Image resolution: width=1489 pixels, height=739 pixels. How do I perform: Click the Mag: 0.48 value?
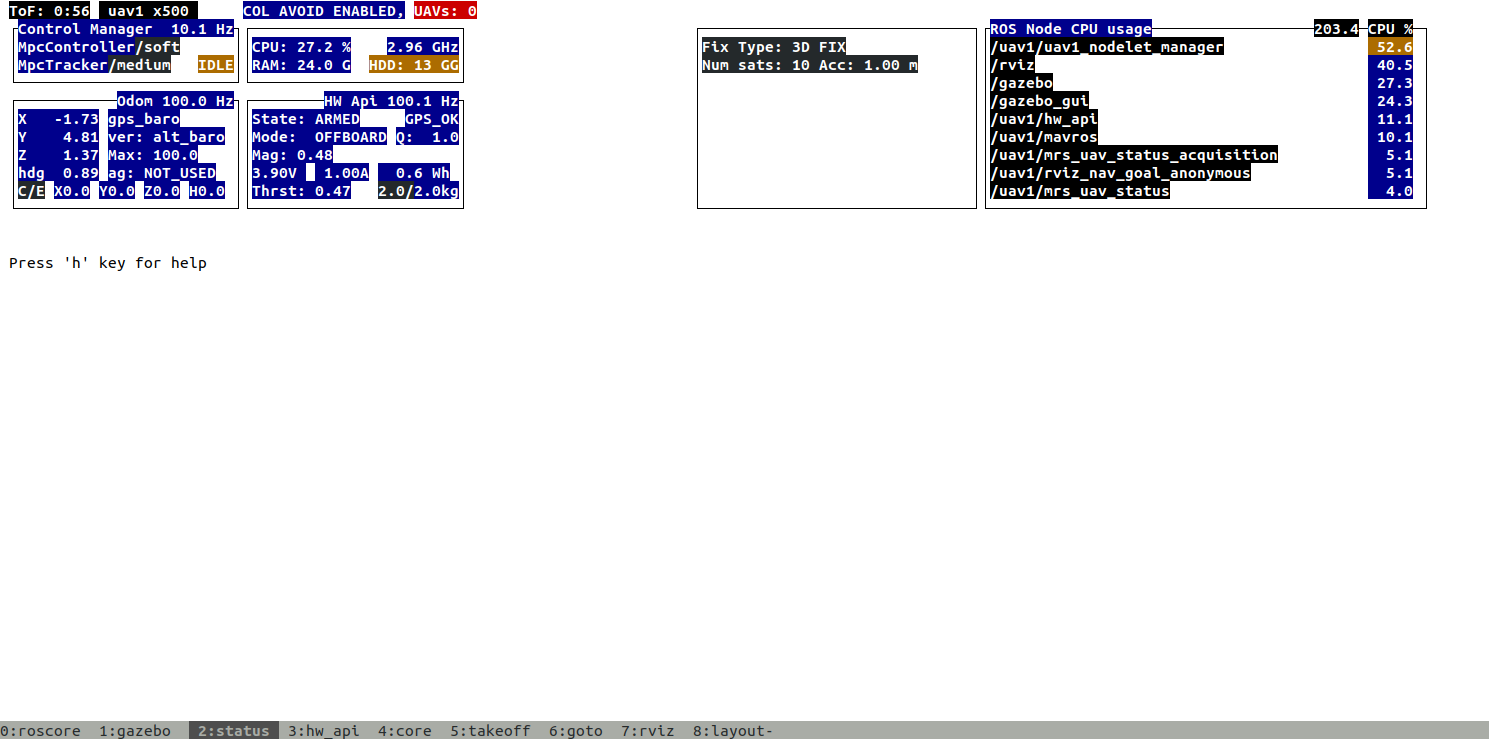coord(292,155)
